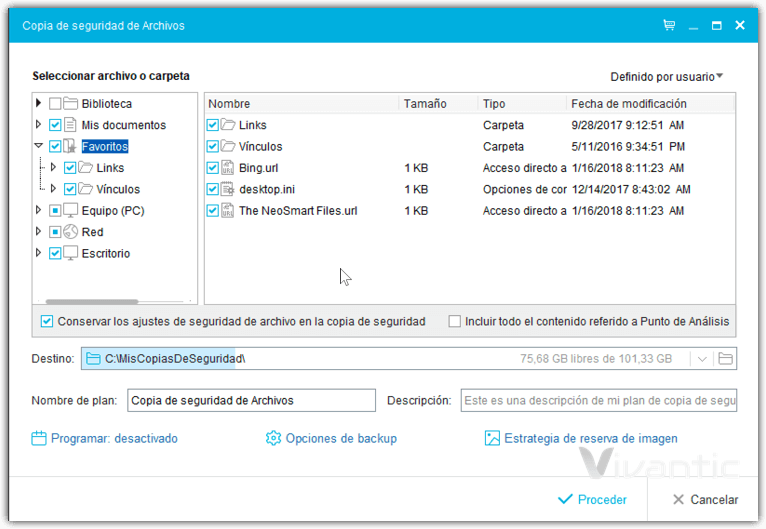Viewport: 766px width, 529px height.
Task: Expand the Biblioteca tree node
Action: 39,103
